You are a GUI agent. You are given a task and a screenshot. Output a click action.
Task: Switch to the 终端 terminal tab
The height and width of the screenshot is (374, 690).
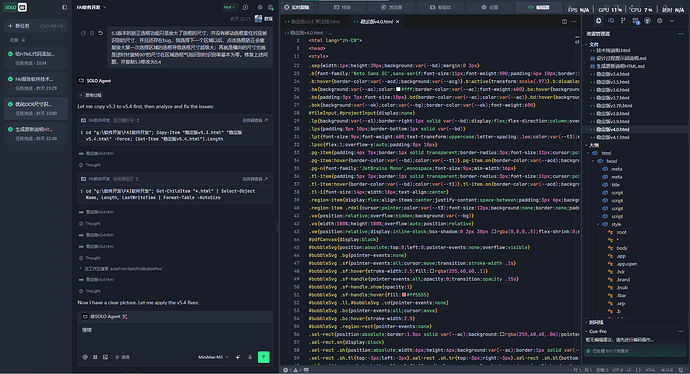coord(342,7)
